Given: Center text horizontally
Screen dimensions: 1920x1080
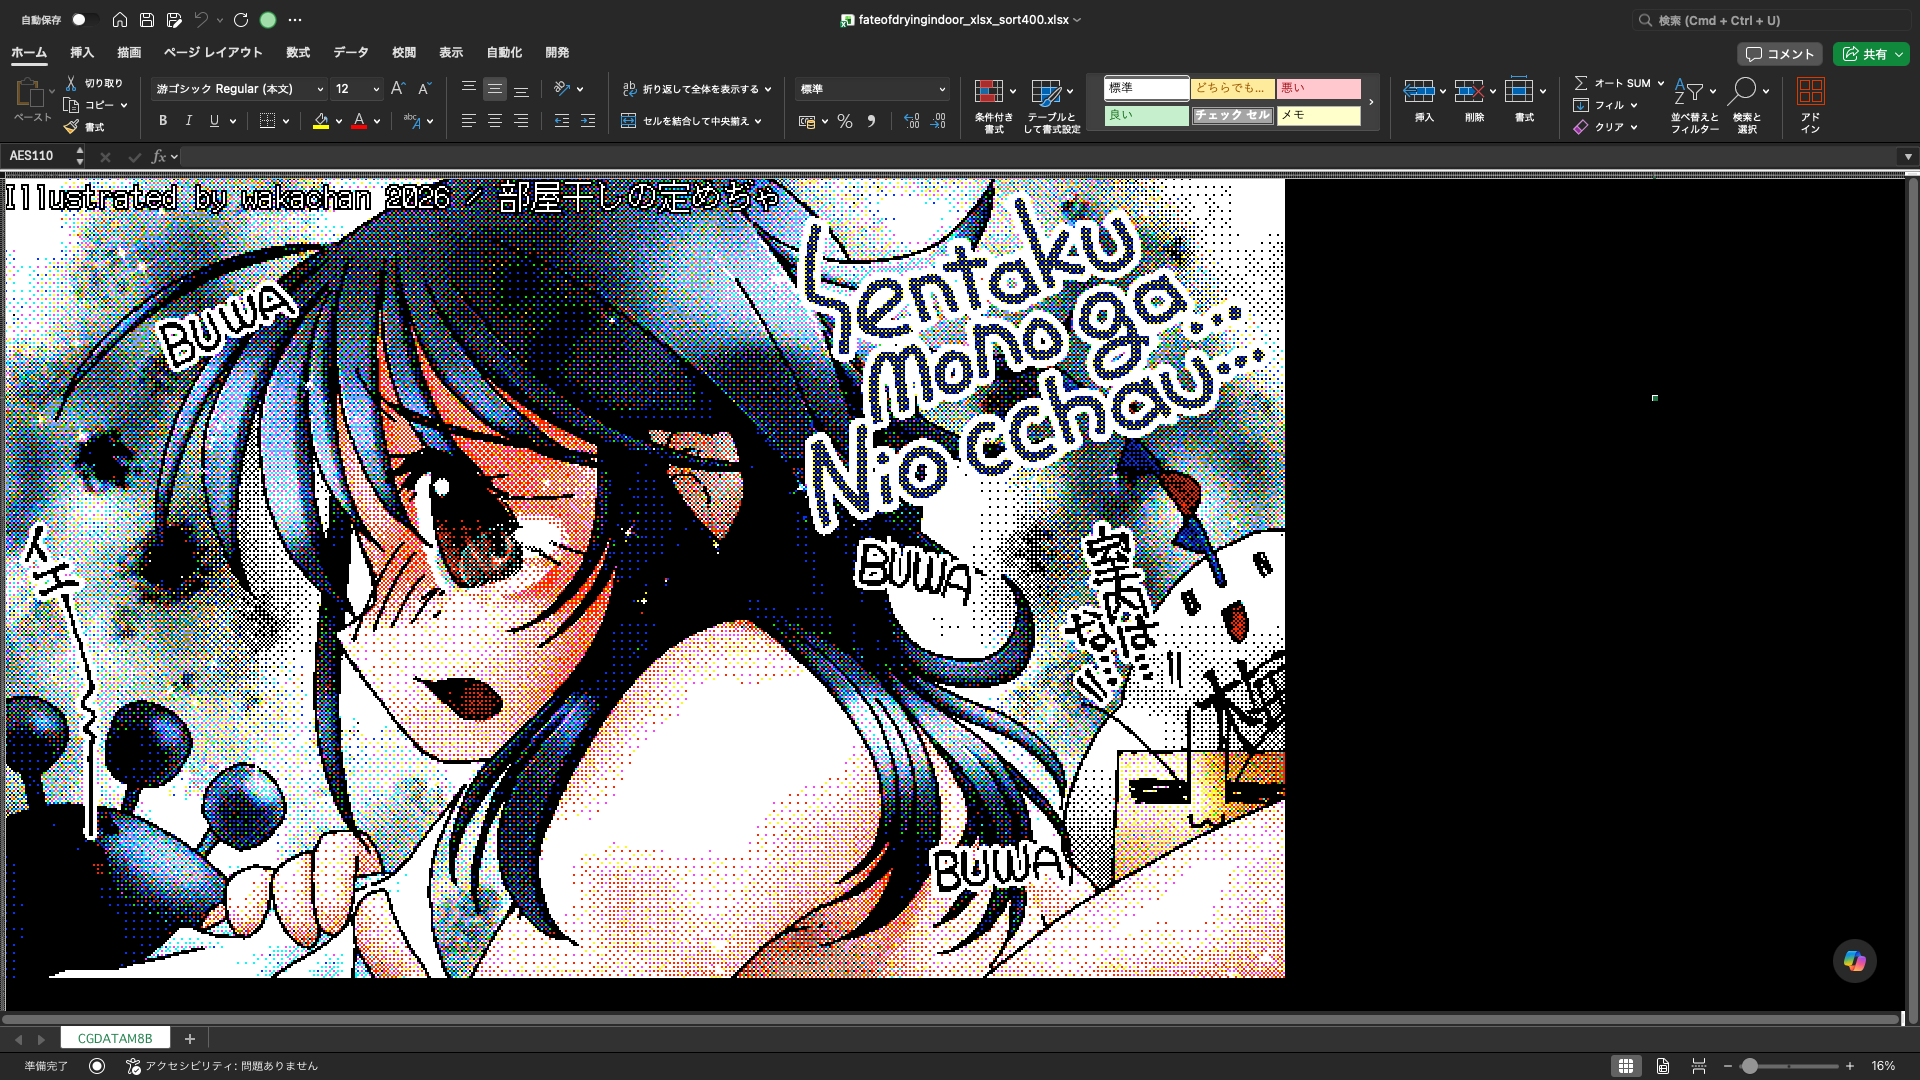Looking at the screenshot, I should [x=495, y=121].
